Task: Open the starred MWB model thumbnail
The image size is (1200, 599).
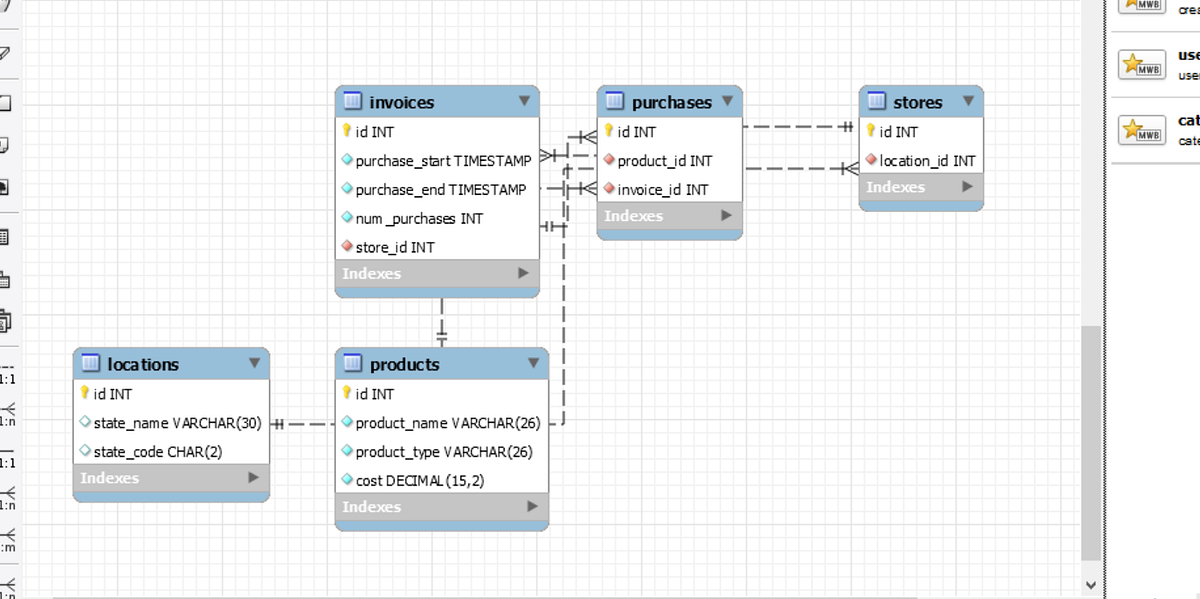Action: (x=1141, y=65)
